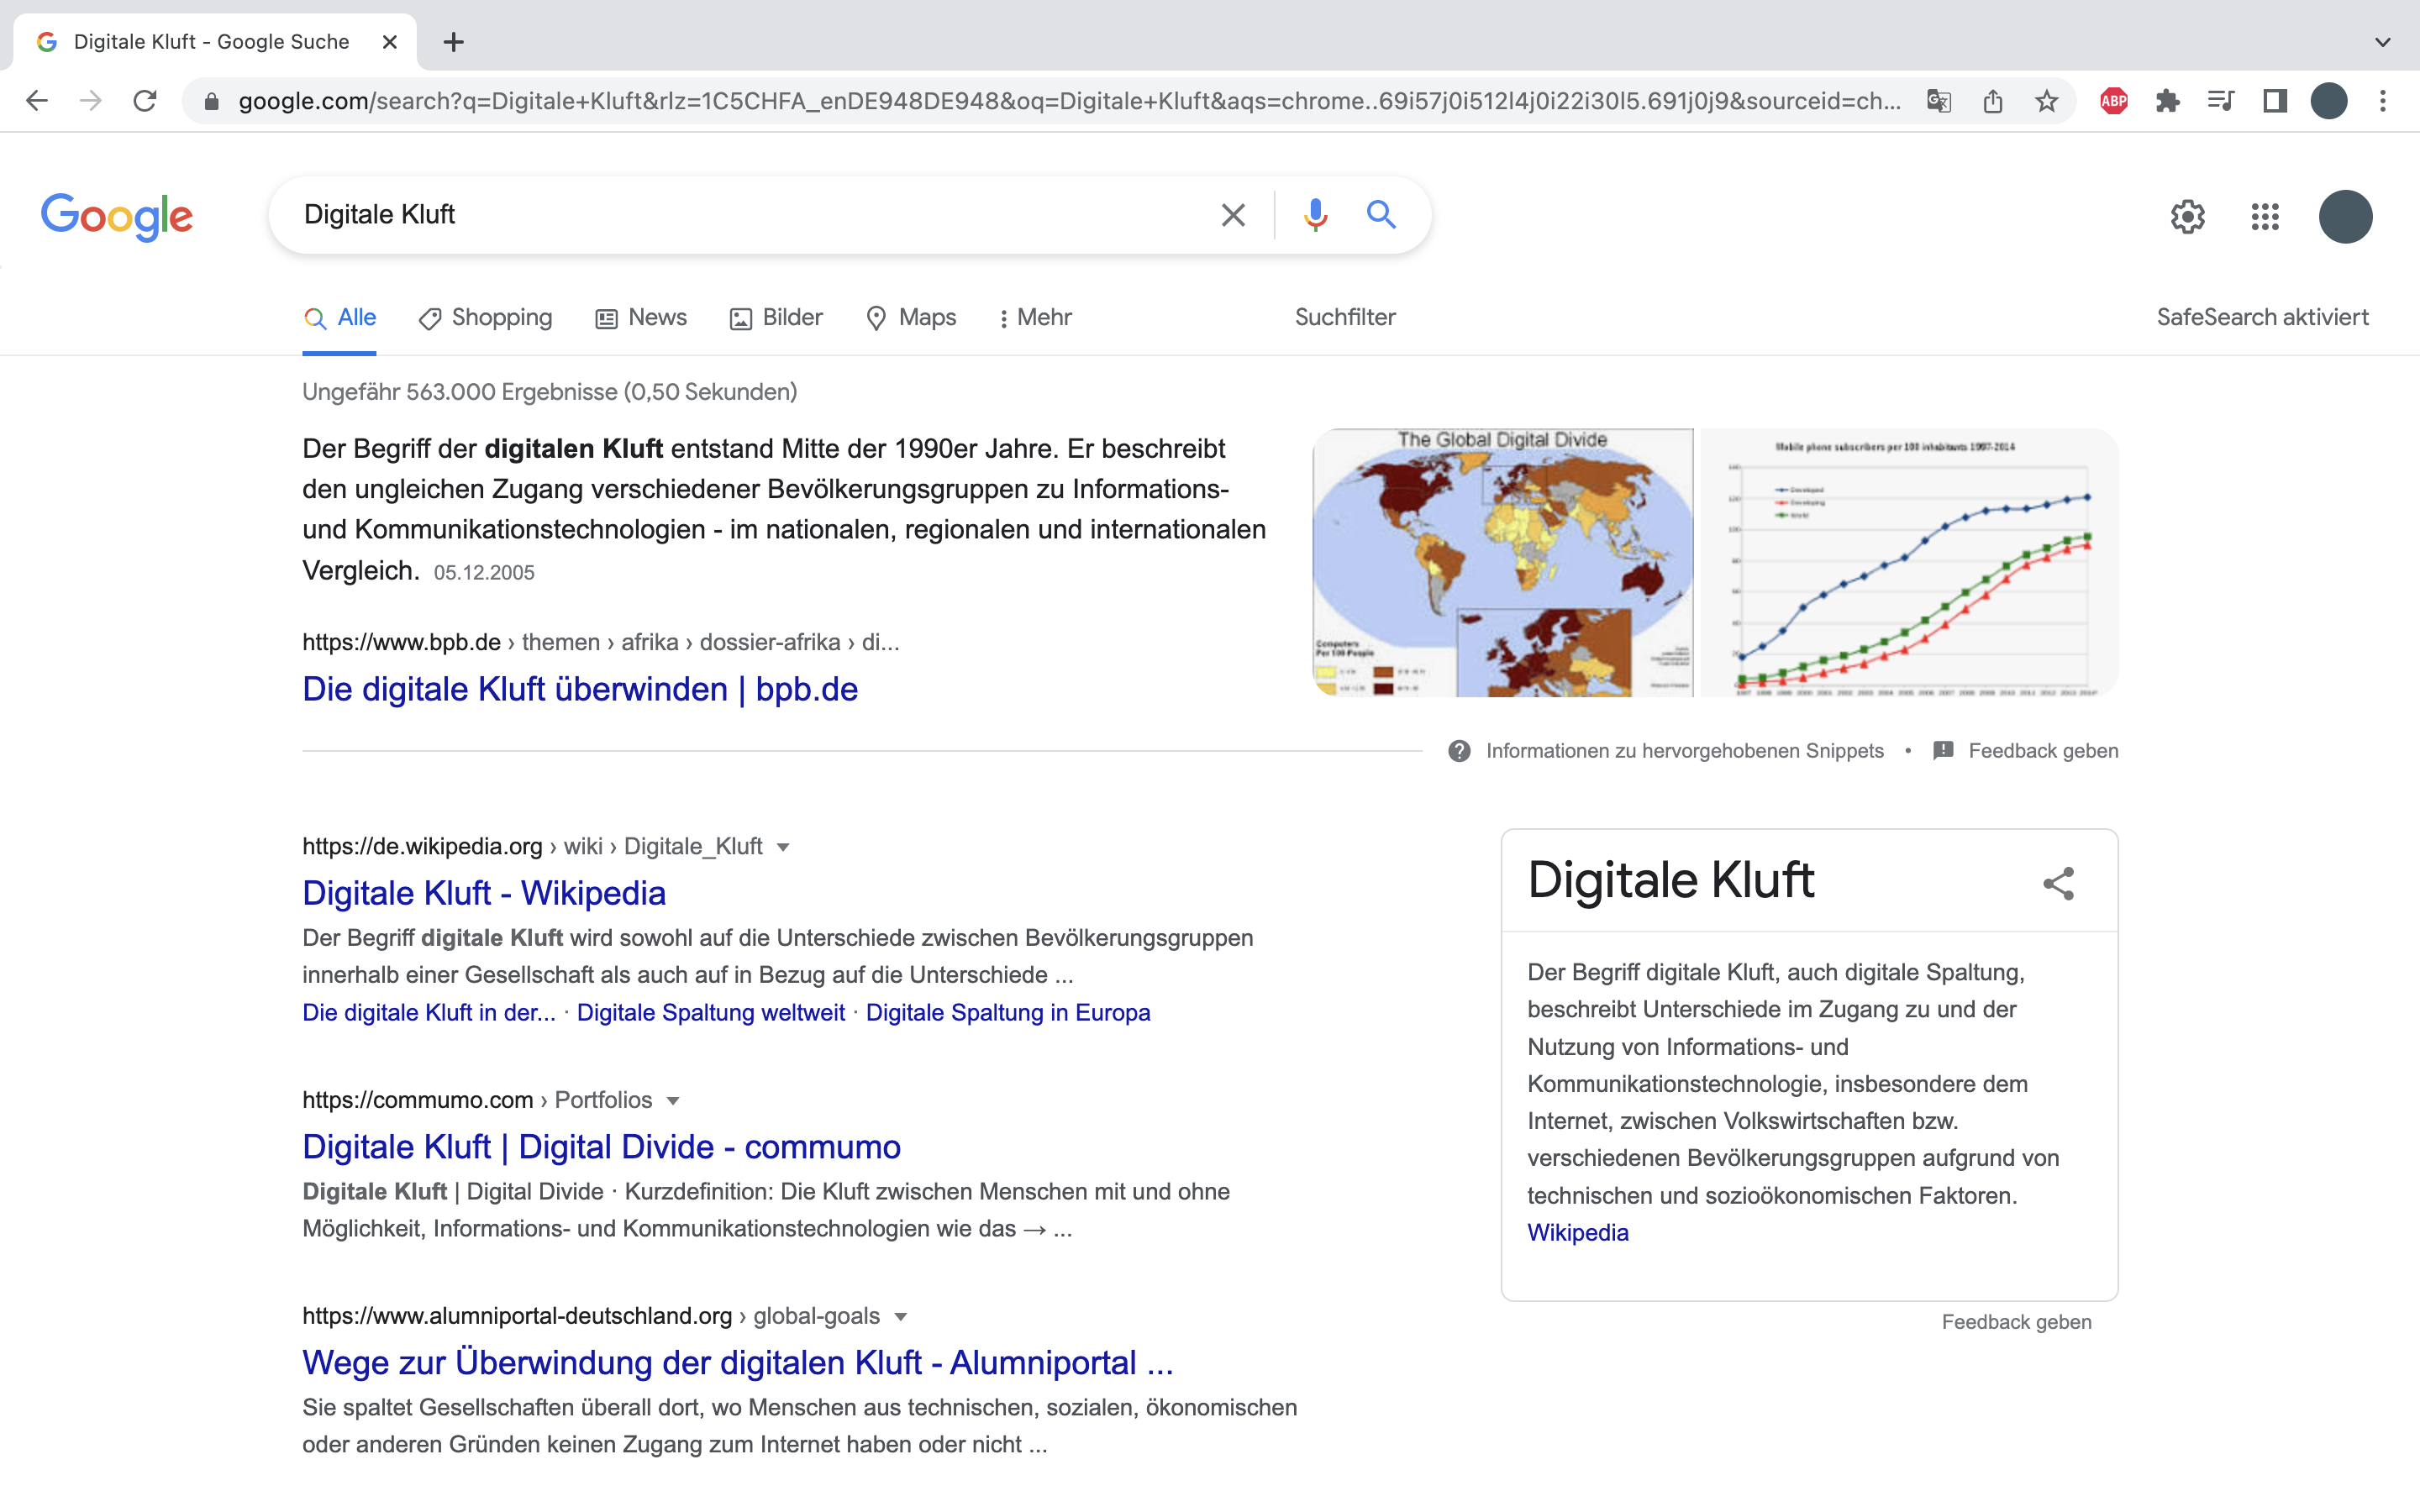The height and width of the screenshot is (1512, 2420).
Task: Open Wege zur Überwindung der digitalen Kluft result
Action: (738, 1363)
